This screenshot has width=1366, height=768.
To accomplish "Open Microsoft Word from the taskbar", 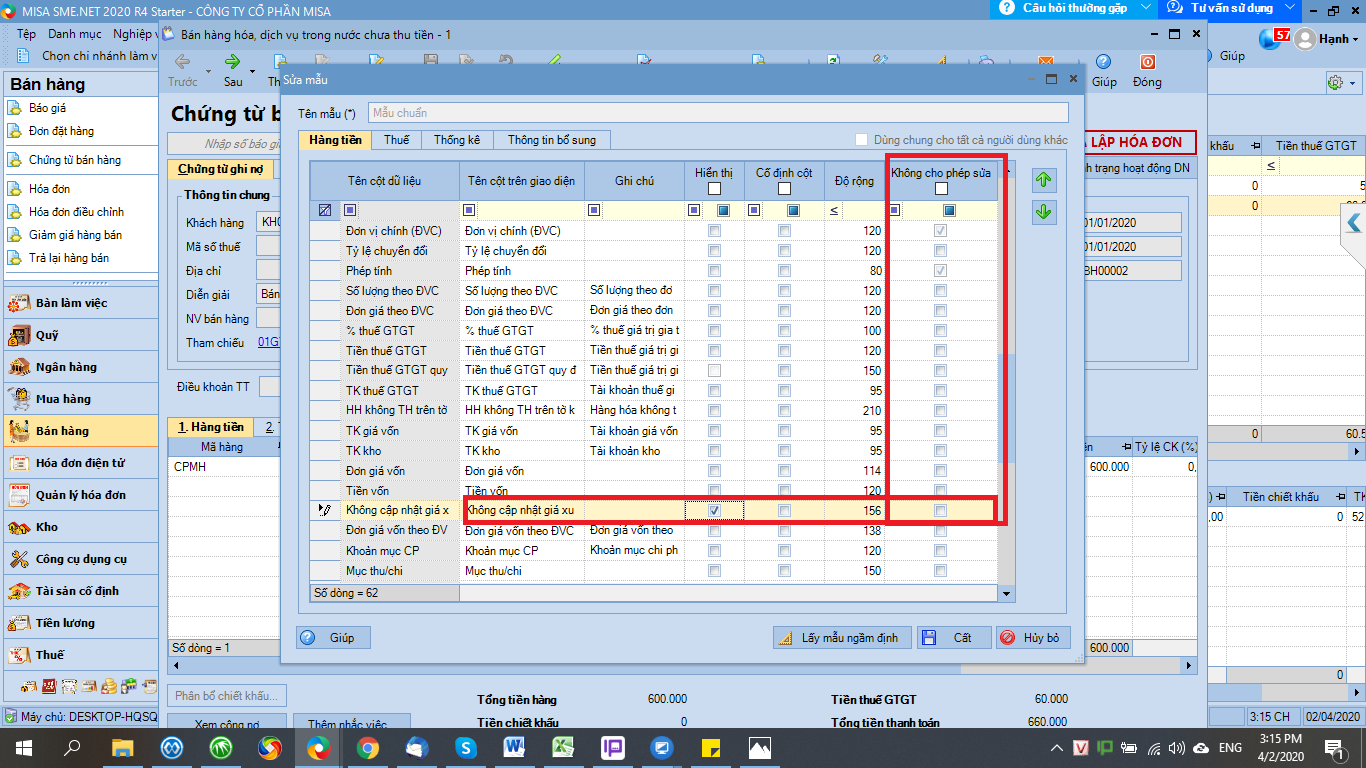I will click(514, 747).
